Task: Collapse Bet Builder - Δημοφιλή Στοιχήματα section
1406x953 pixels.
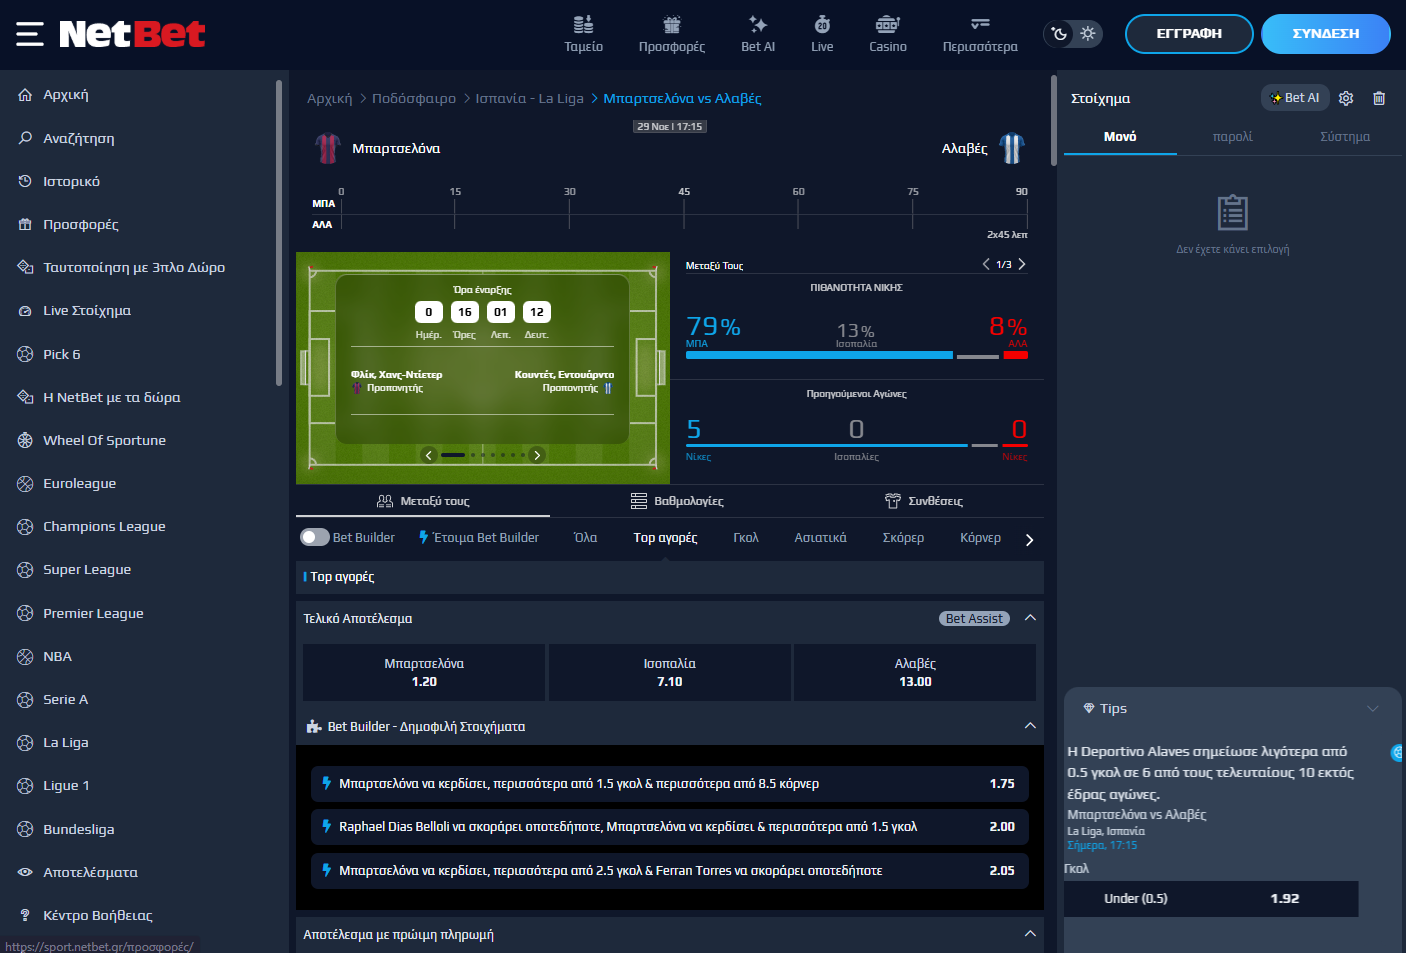Action: [x=1030, y=726]
